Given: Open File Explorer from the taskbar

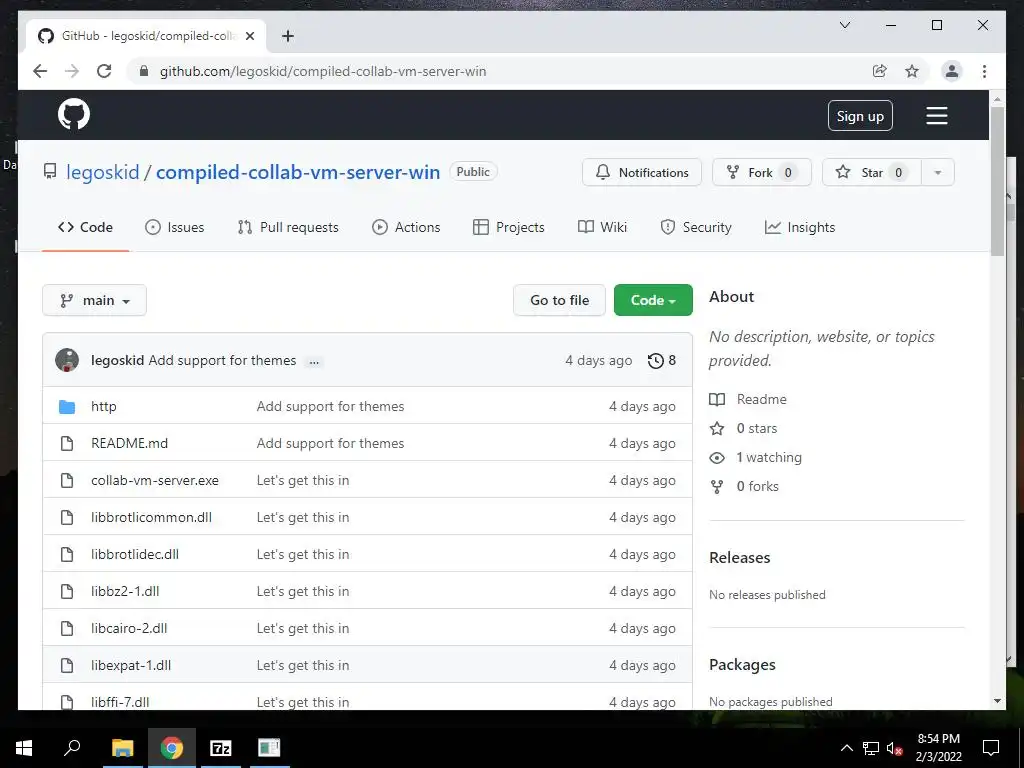Looking at the screenshot, I should click(122, 748).
